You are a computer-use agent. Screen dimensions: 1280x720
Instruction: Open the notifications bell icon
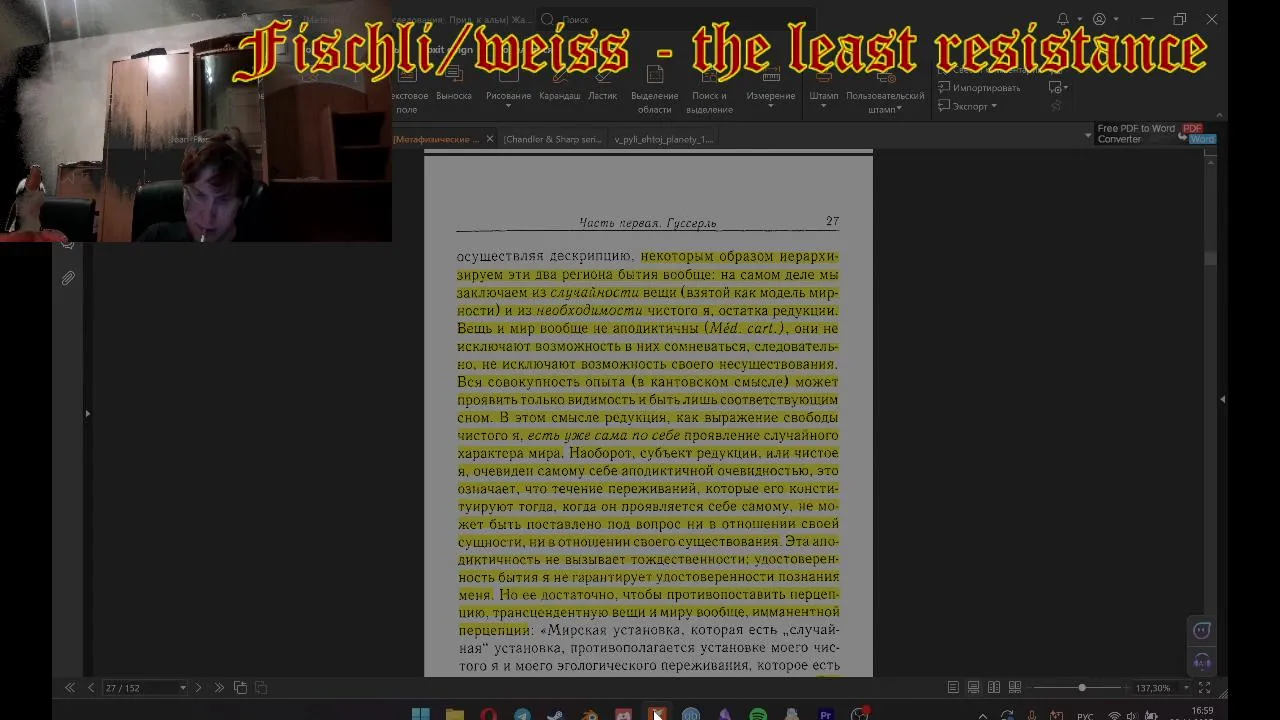(1063, 19)
